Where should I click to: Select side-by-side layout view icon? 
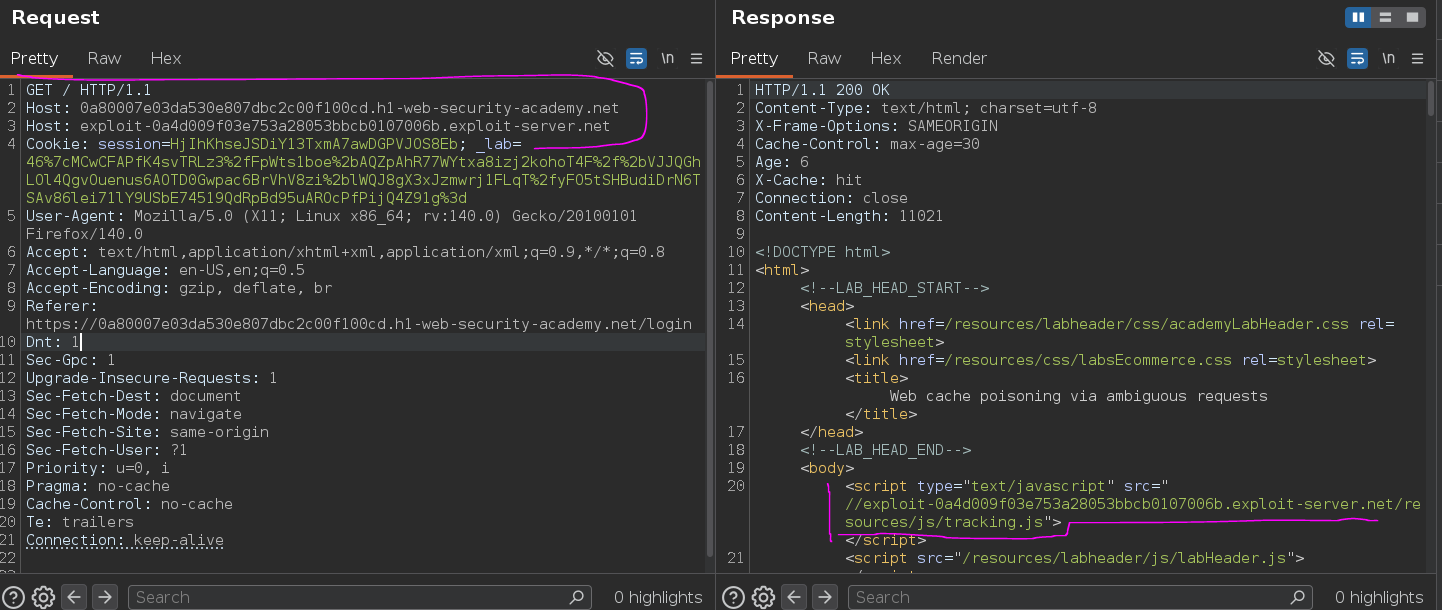1358,17
